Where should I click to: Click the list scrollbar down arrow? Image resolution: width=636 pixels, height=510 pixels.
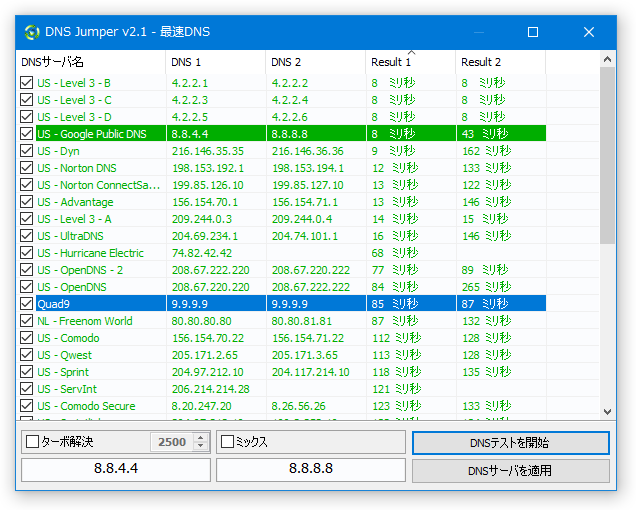[x=607, y=412]
